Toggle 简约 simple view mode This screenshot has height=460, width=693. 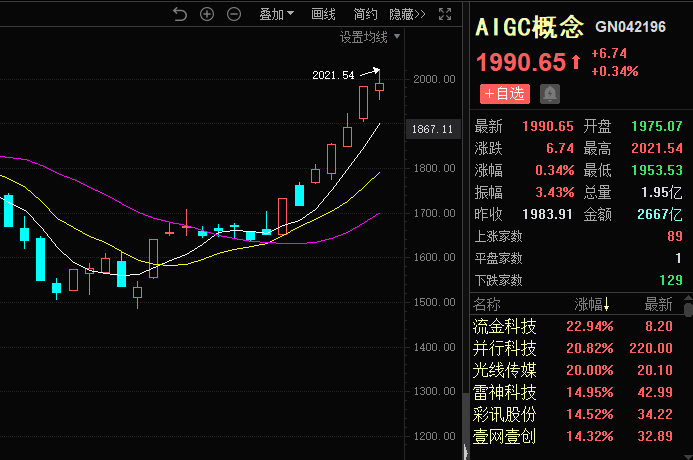pyautogui.click(x=366, y=14)
